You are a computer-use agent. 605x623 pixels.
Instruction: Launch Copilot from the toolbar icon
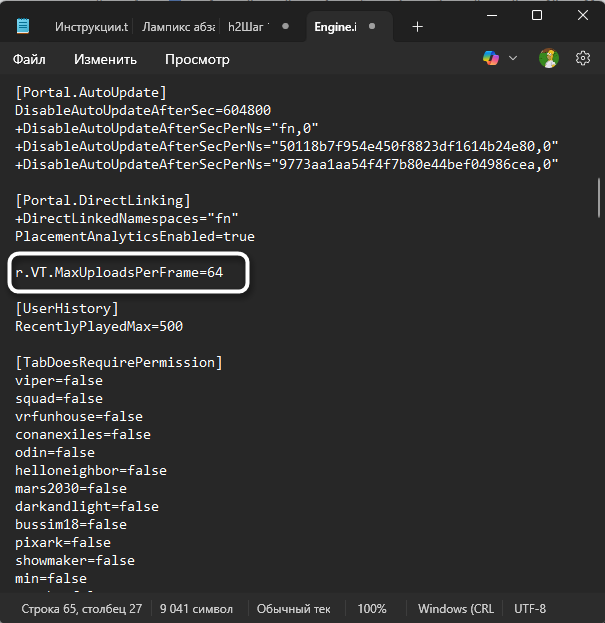491,58
